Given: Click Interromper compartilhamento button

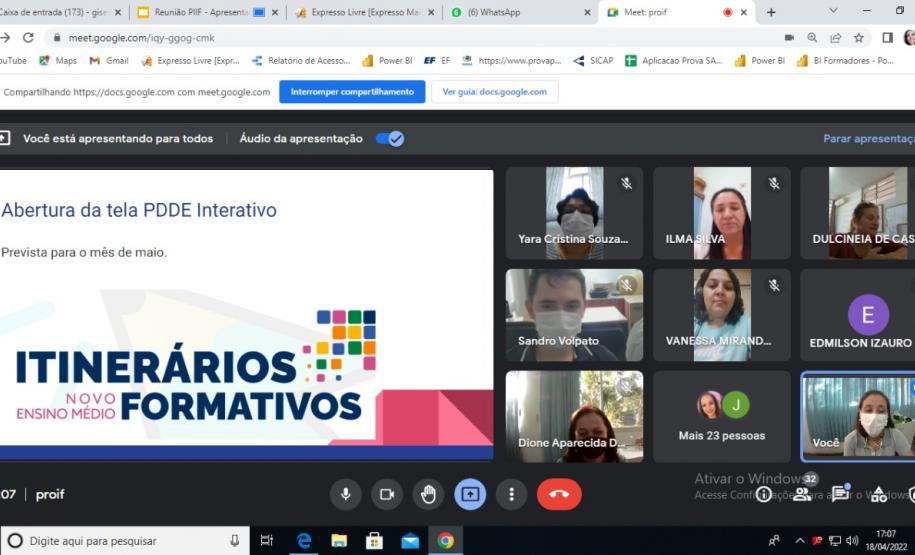Looking at the screenshot, I should coord(351,92).
